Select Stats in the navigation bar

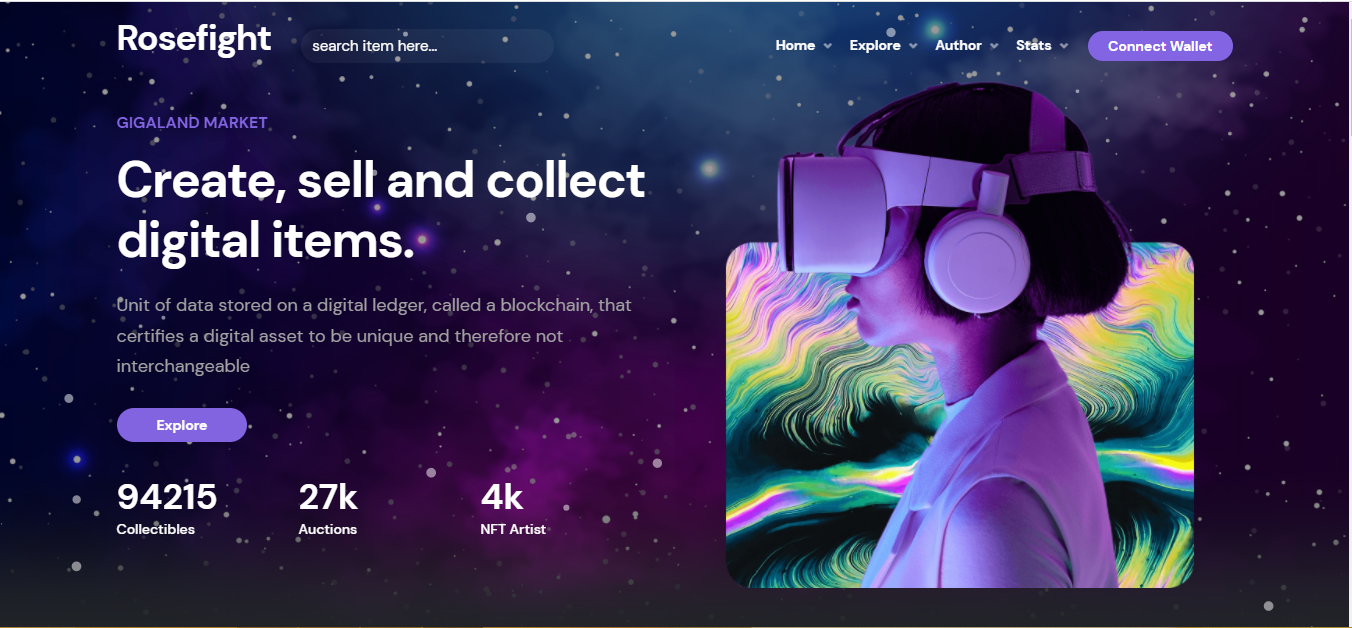1033,45
